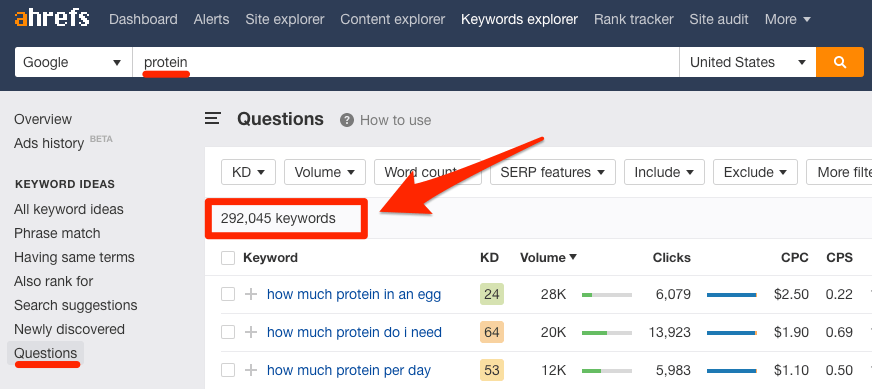This screenshot has height=389, width=872.
Task: Go to Phrase match in sidebar
Action: pos(57,233)
